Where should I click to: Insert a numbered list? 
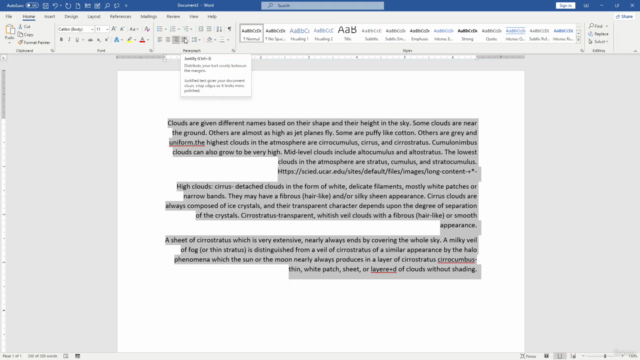click(x=173, y=29)
